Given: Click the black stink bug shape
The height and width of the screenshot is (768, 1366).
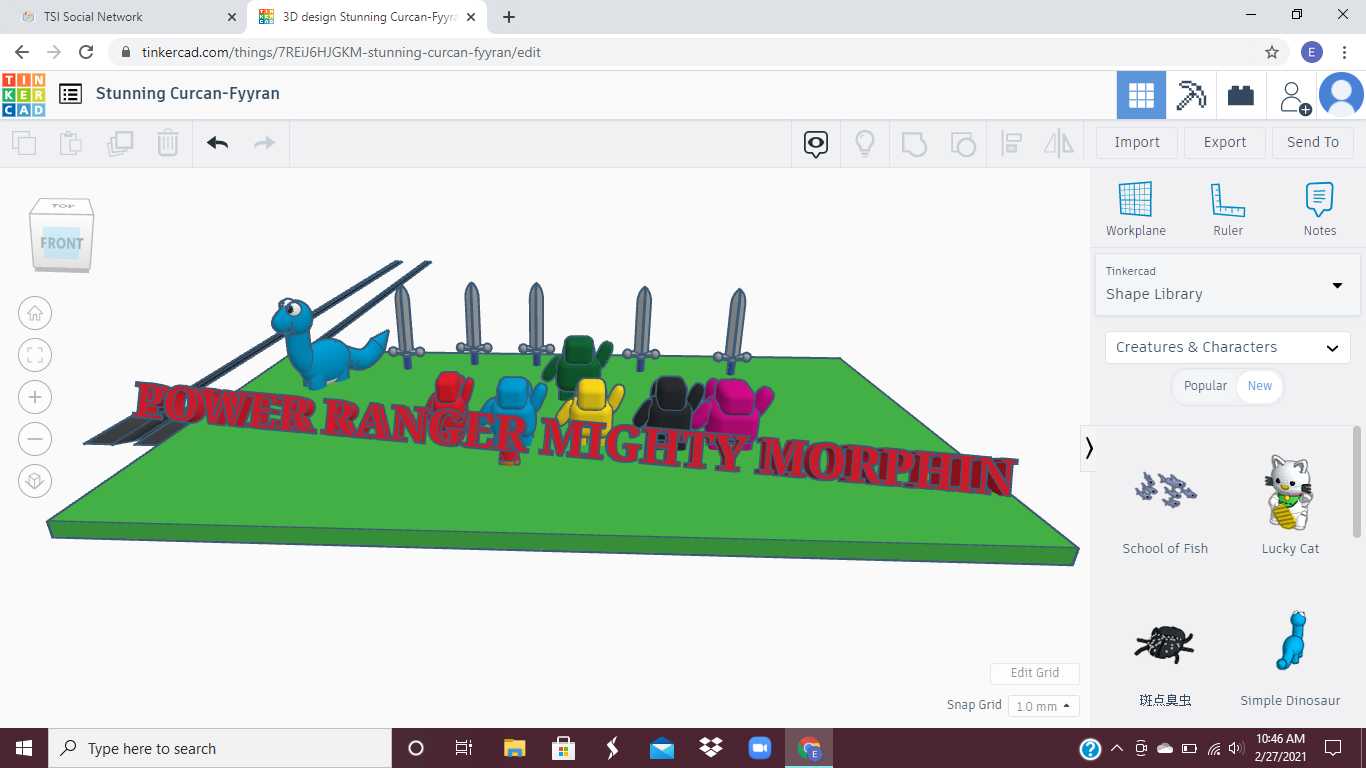Looking at the screenshot, I should (x=1165, y=655).
